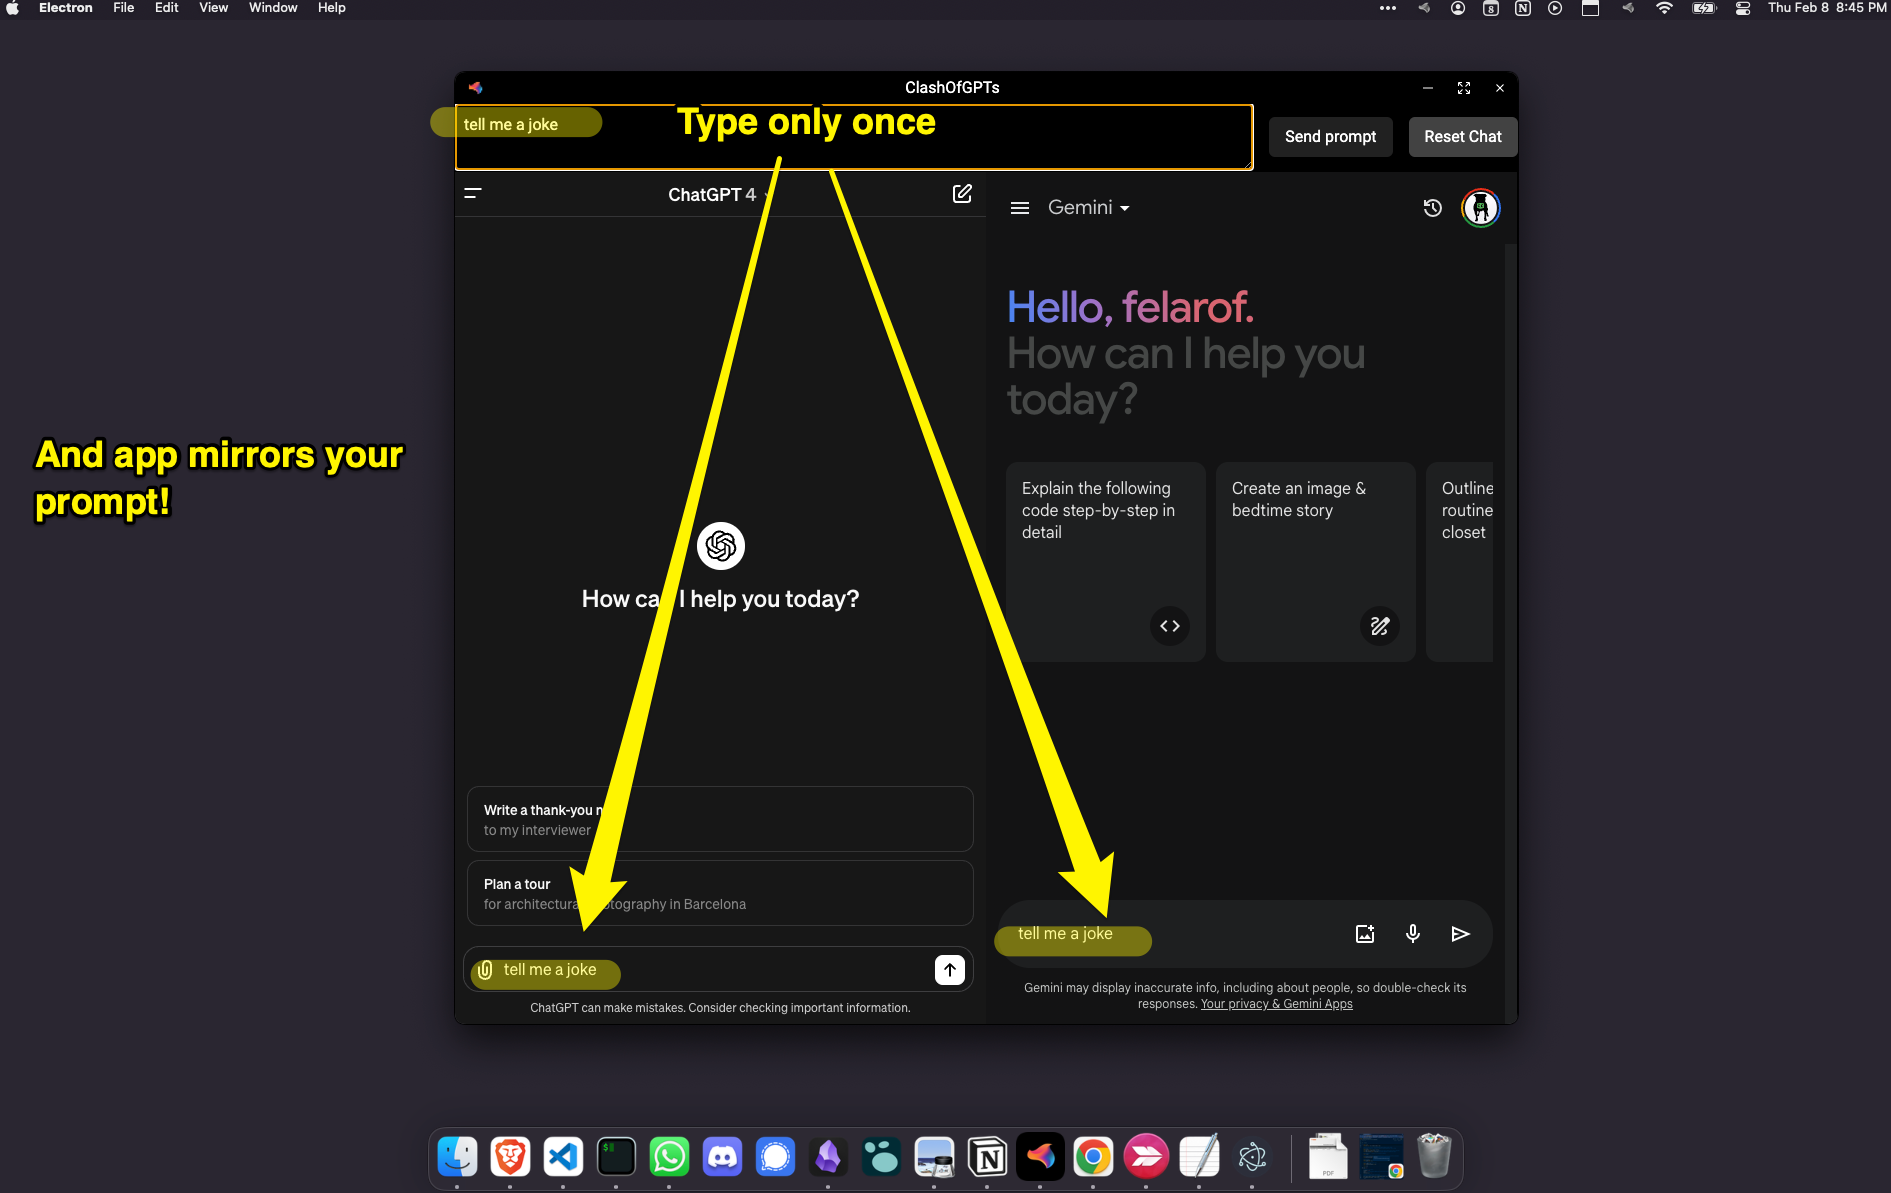The image size is (1891, 1193).
Task: Click the Gemini profile avatar
Action: coord(1481,208)
